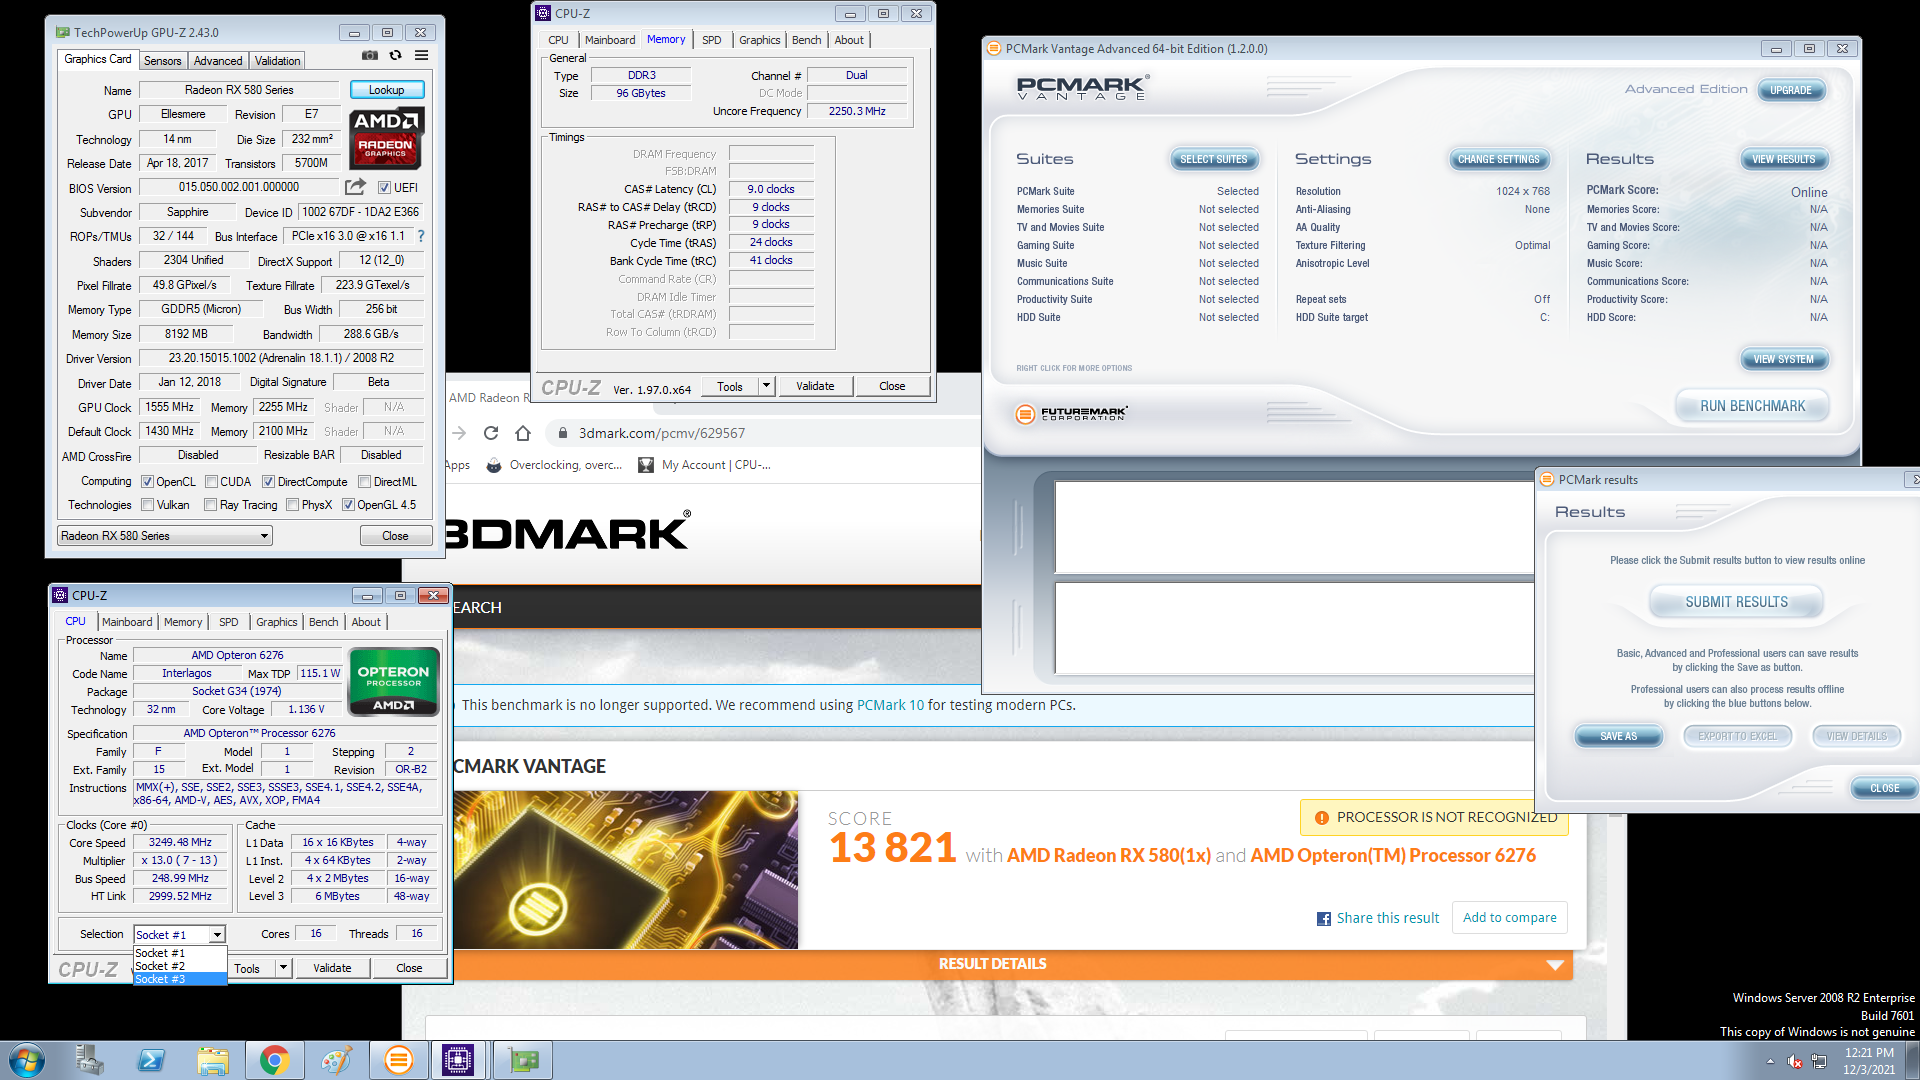The height and width of the screenshot is (1080, 1920).
Task: Click Facebook icon beside Share this result
Action: (1324, 919)
